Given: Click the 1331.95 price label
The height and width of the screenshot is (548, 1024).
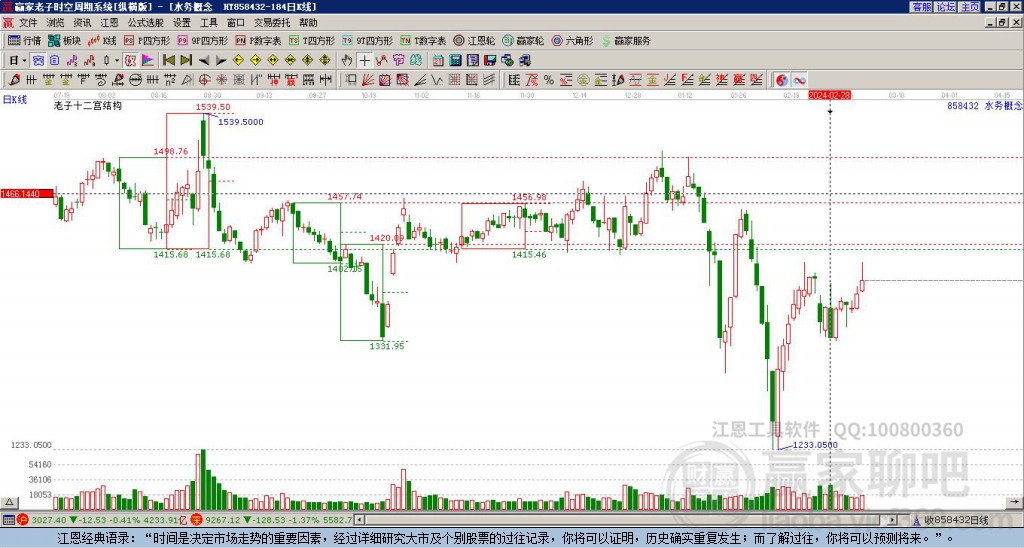Looking at the screenshot, I should click(387, 346).
